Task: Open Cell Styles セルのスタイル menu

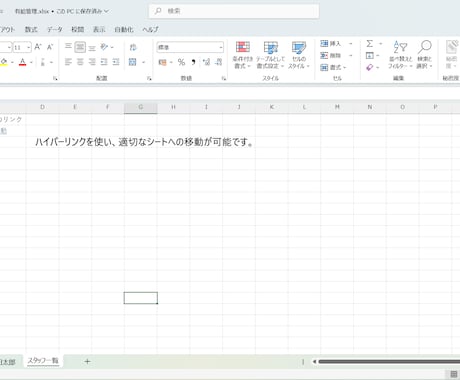Action: click(299, 55)
